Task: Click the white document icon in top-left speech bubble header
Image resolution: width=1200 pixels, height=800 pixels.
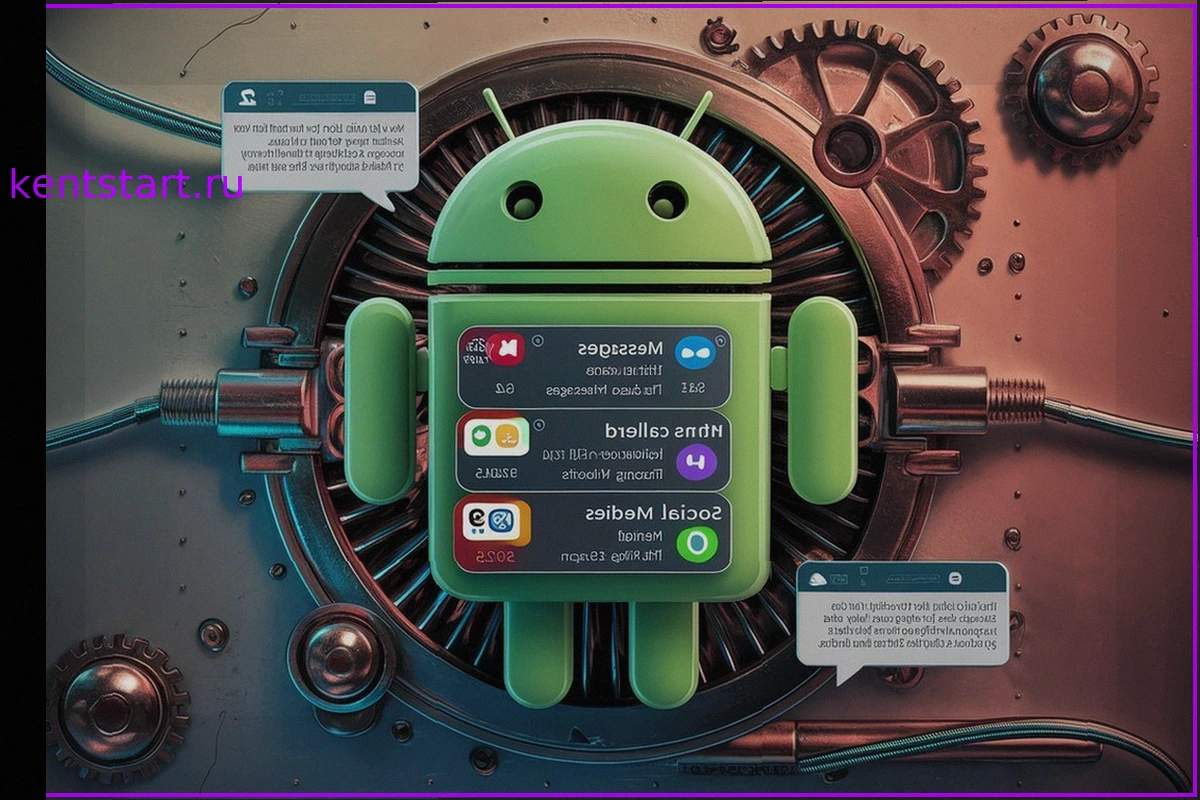Action: [370, 97]
